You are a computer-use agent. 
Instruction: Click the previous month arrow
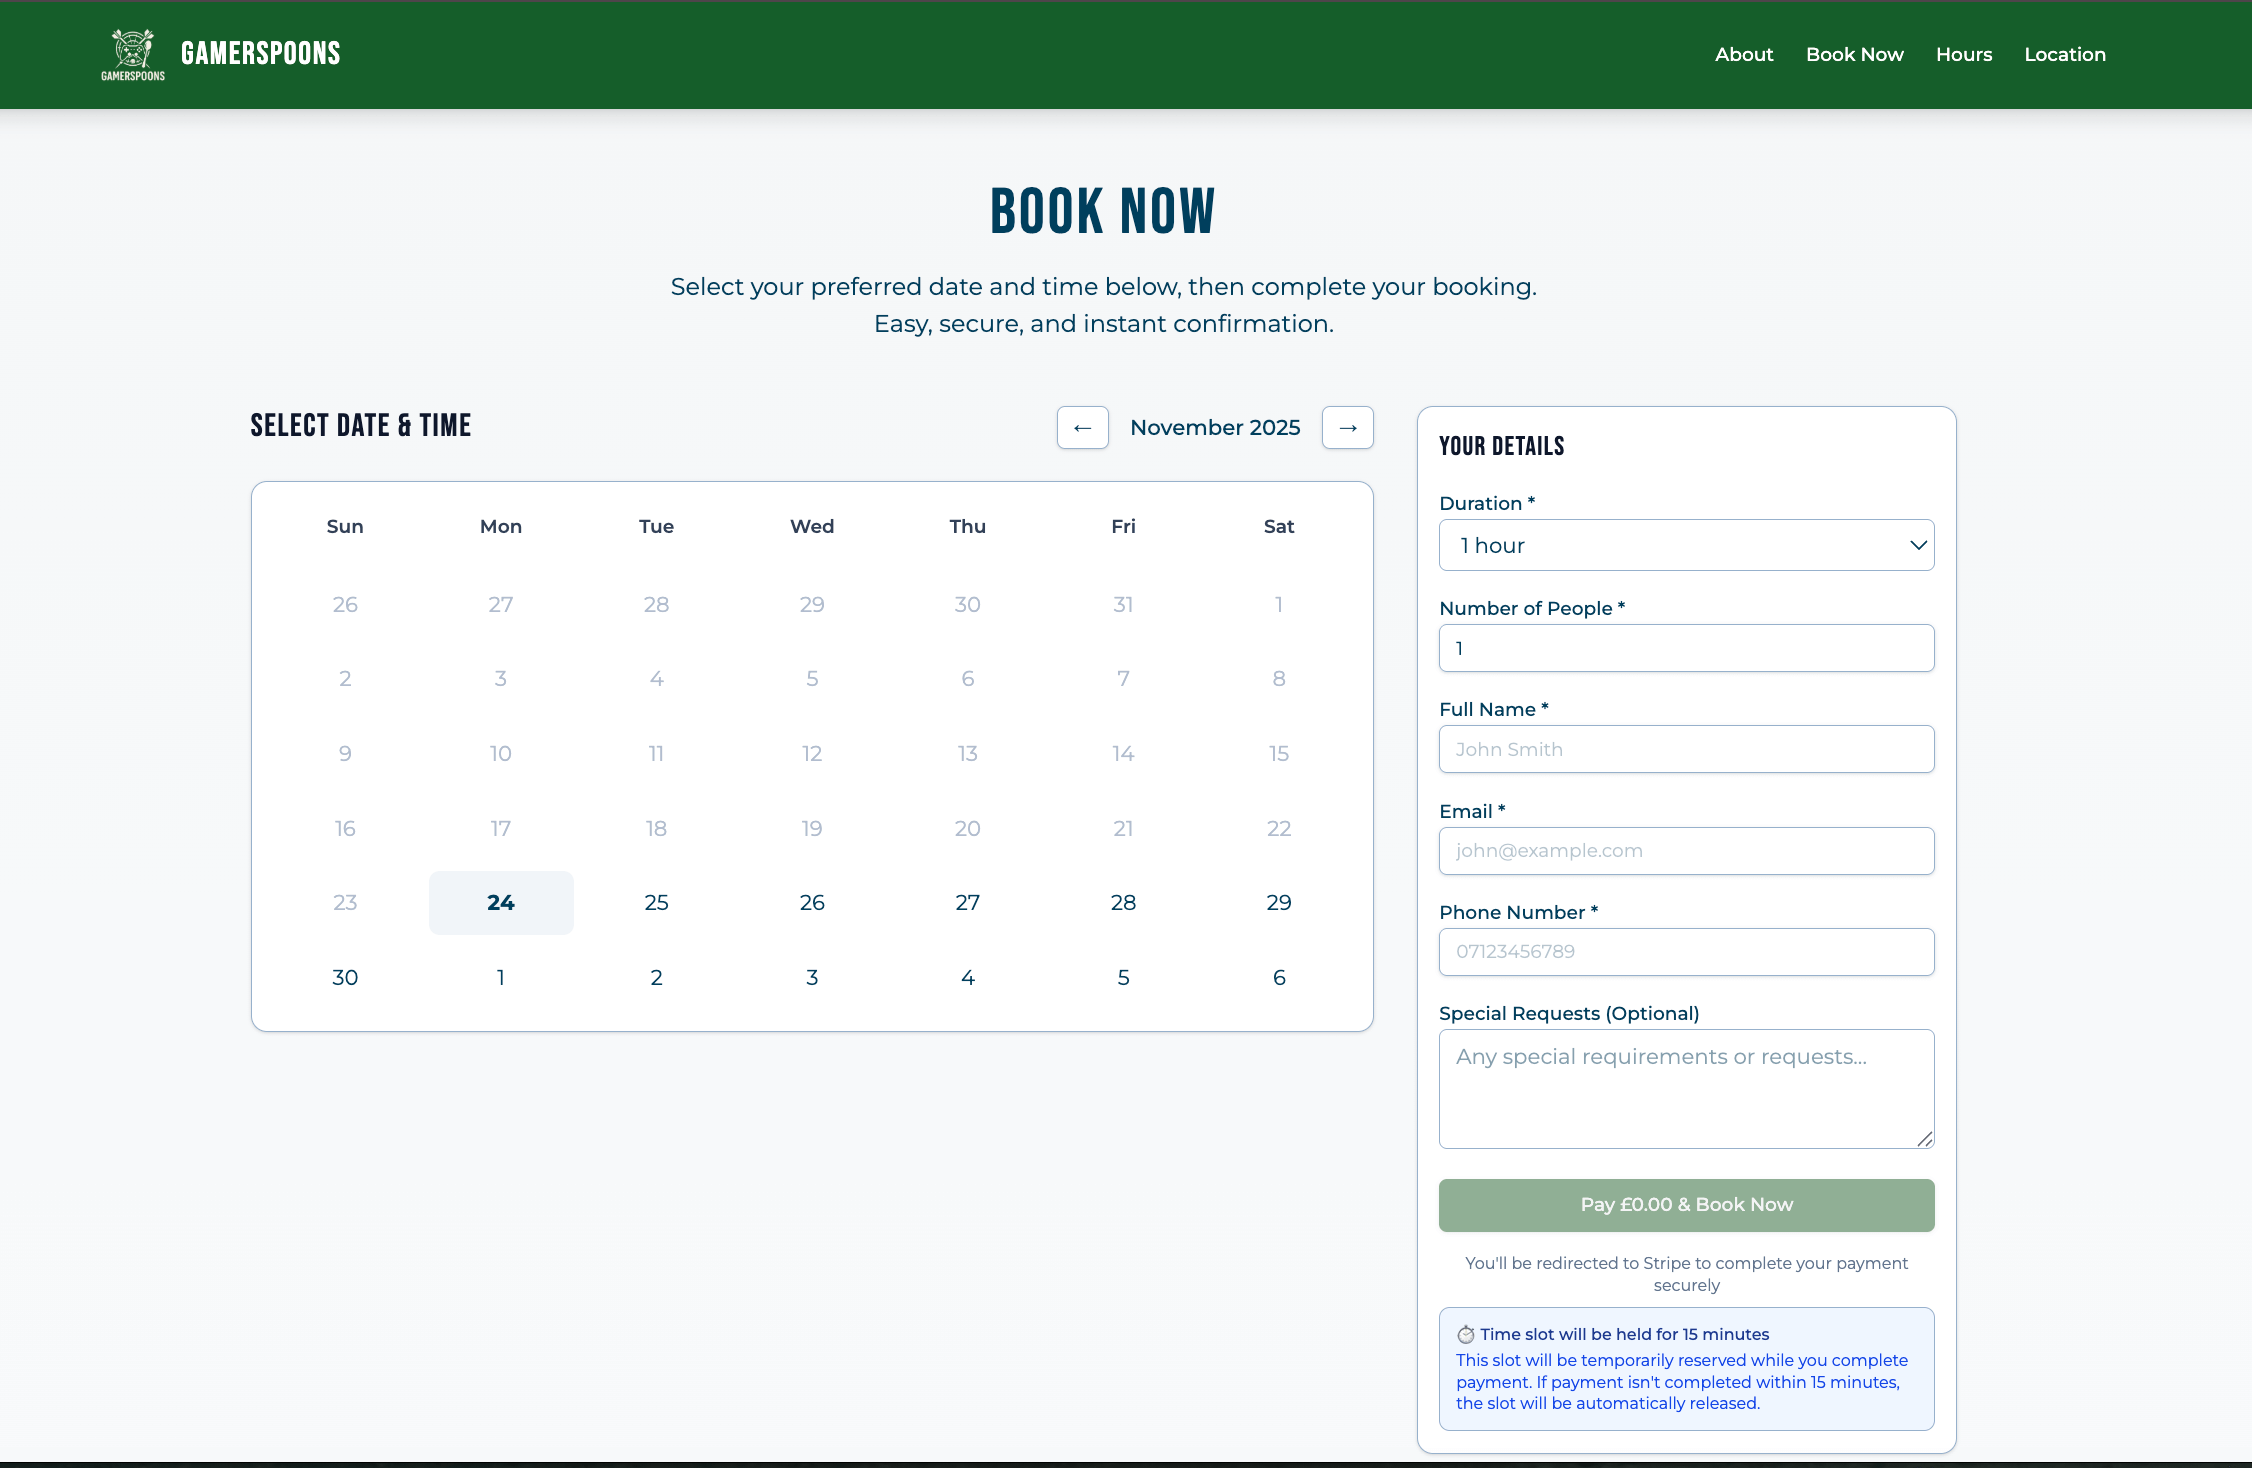tap(1082, 427)
